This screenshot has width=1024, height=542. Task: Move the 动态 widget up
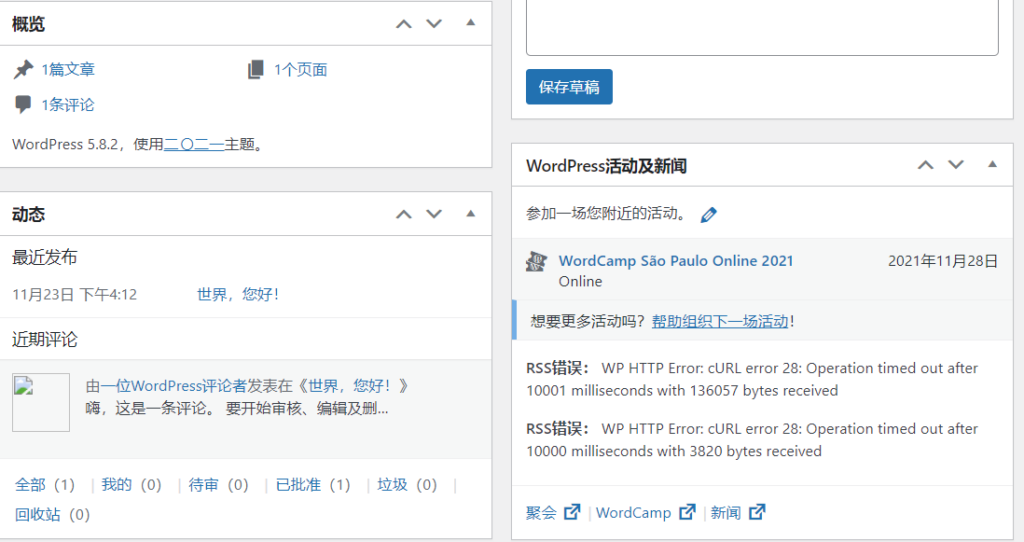click(x=404, y=214)
